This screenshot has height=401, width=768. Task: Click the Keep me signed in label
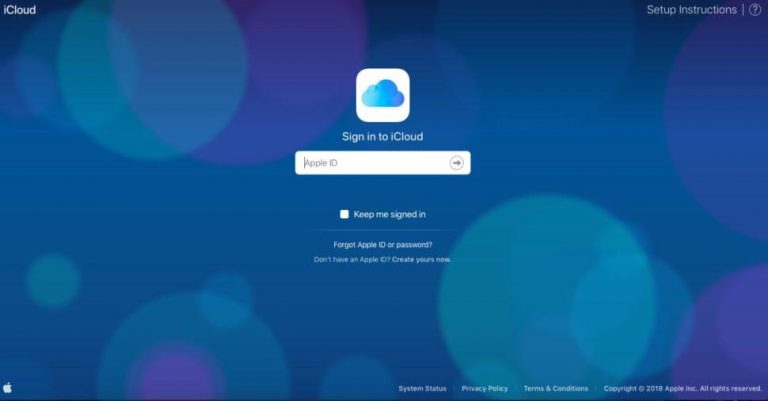pyautogui.click(x=389, y=214)
